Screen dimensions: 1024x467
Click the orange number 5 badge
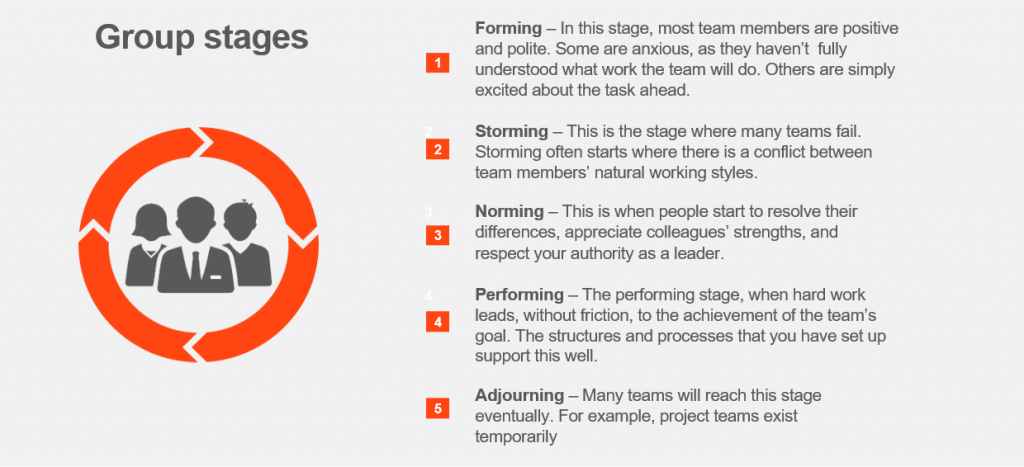pyautogui.click(x=438, y=409)
